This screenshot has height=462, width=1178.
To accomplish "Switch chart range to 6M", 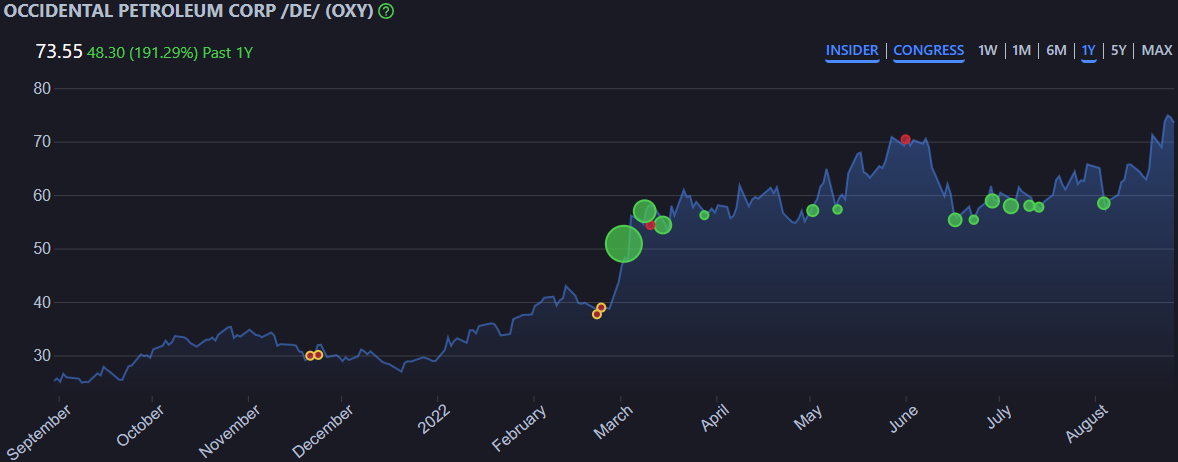I will pos(1056,50).
